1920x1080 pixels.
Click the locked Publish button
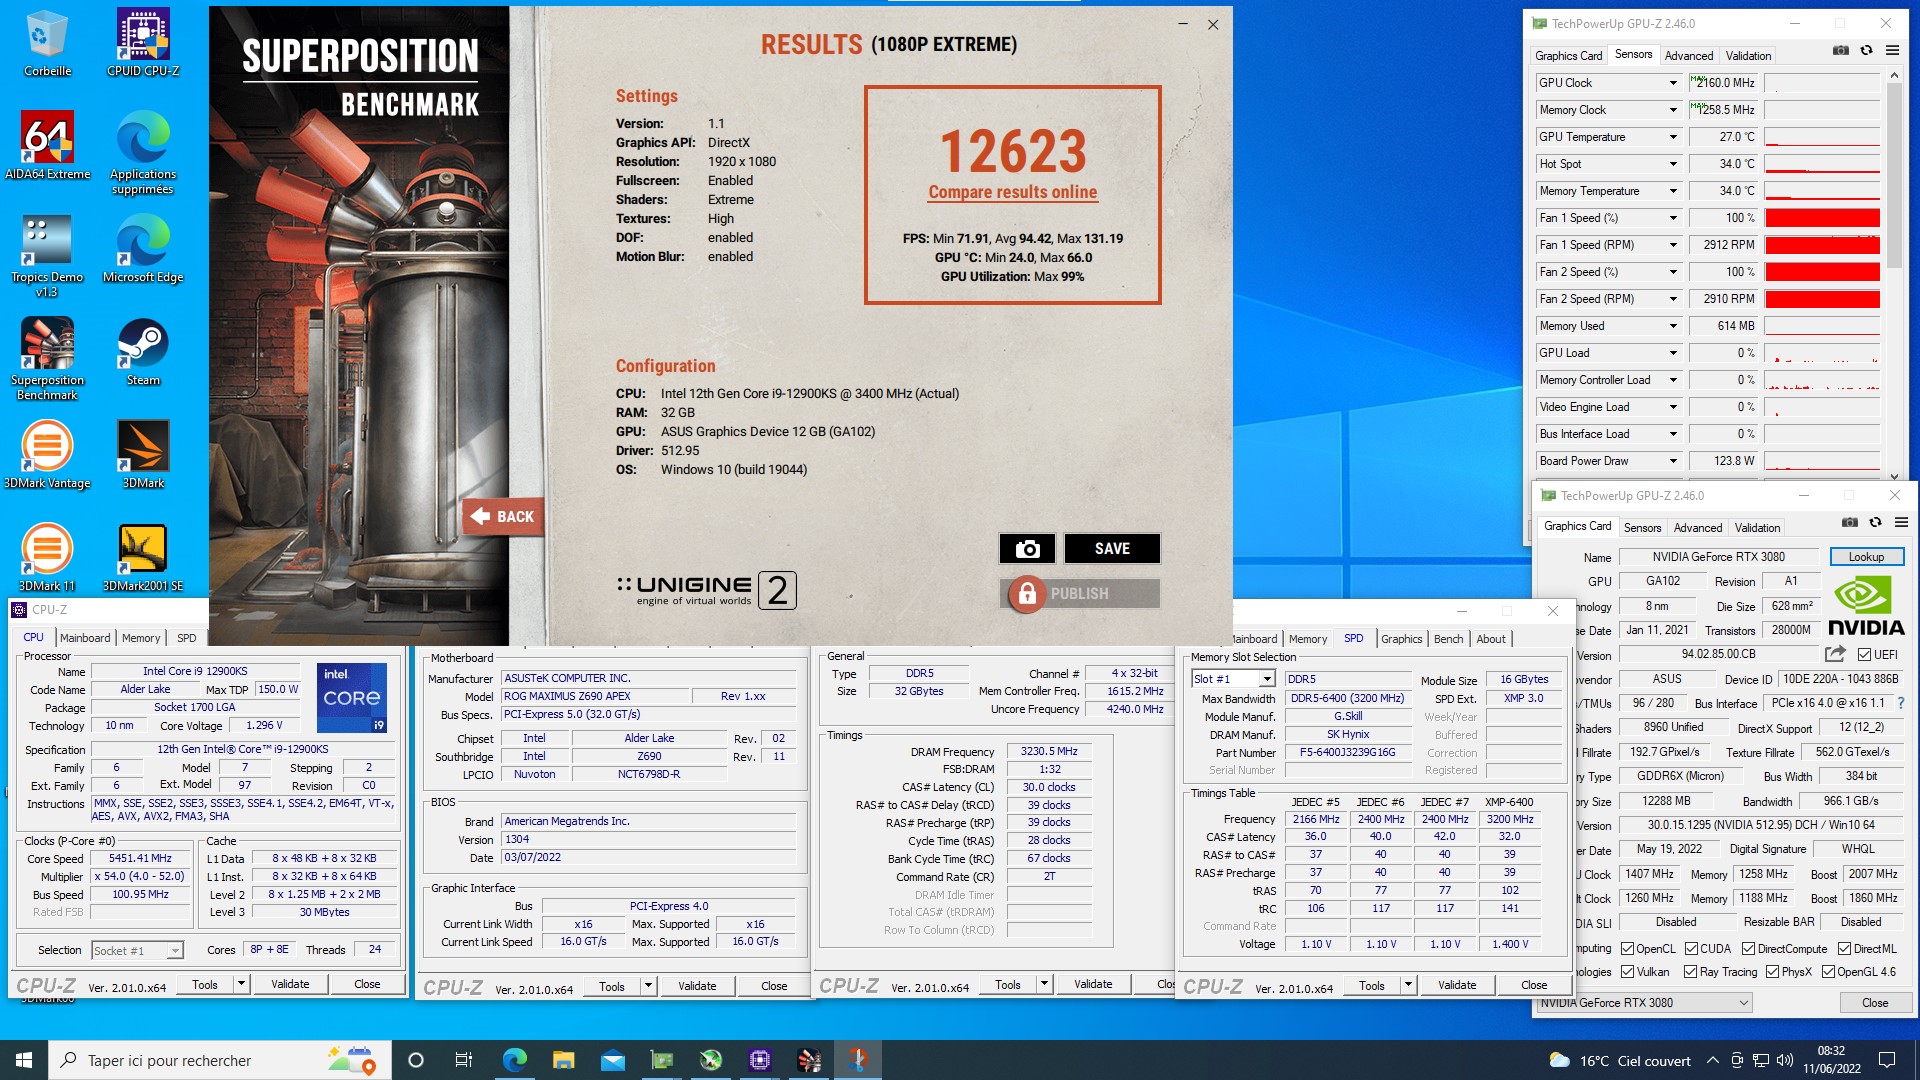point(1080,593)
